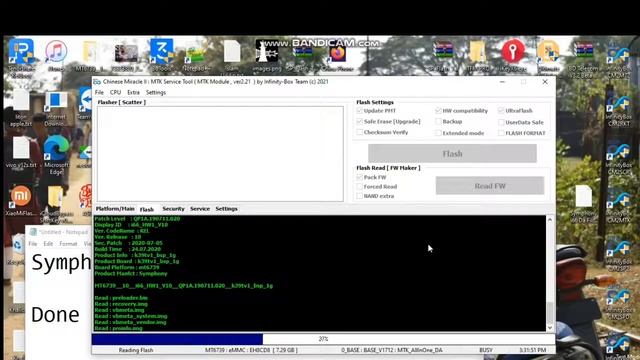Click the BUSY status bar entry
The image size is (640, 360).
tap(486, 350)
